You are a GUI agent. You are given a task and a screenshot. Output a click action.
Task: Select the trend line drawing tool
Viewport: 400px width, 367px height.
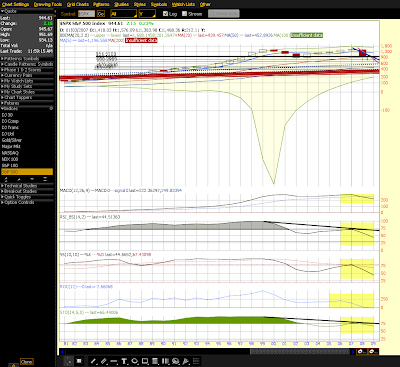pyautogui.click(x=94, y=361)
